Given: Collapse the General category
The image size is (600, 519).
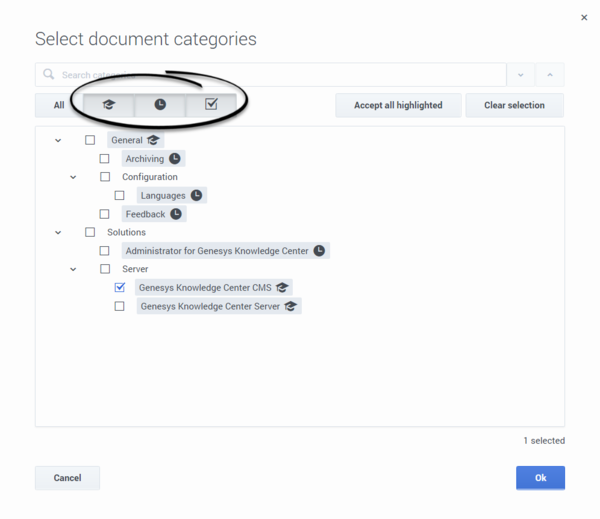Looking at the screenshot, I should tap(58, 140).
